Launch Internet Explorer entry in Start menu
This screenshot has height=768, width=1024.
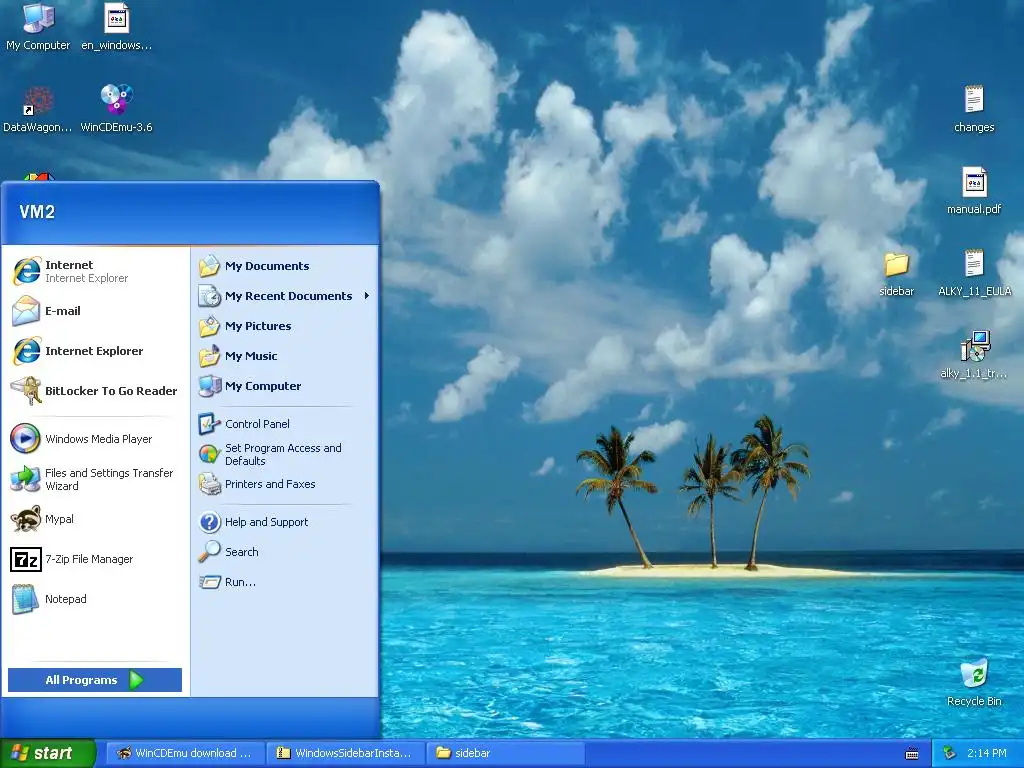[95, 351]
